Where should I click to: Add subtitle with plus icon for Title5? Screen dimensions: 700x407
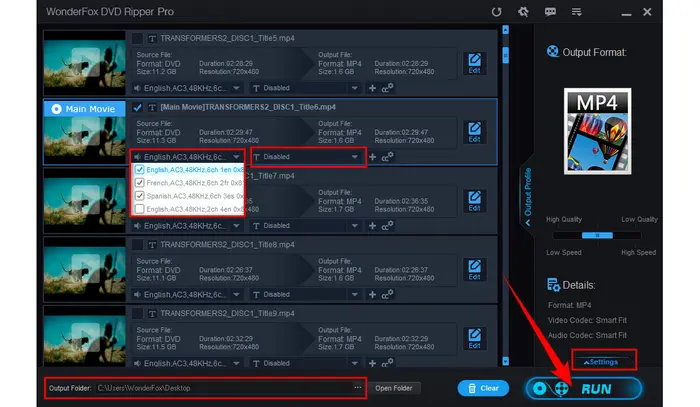372,88
